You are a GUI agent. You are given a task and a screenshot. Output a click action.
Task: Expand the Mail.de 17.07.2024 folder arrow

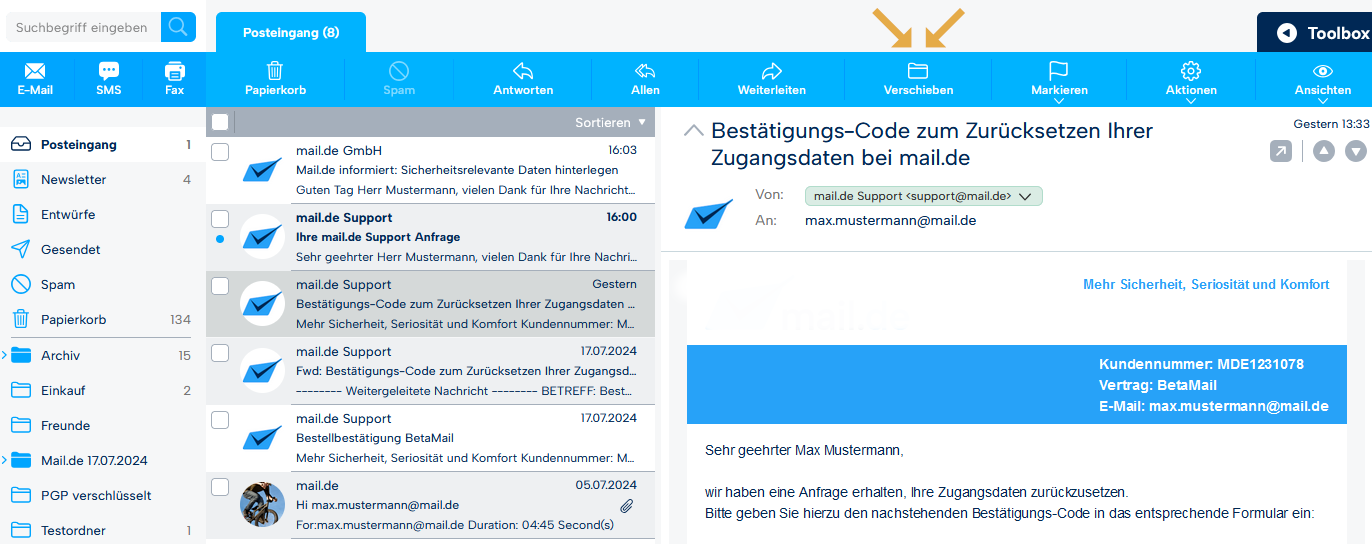tap(4, 460)
